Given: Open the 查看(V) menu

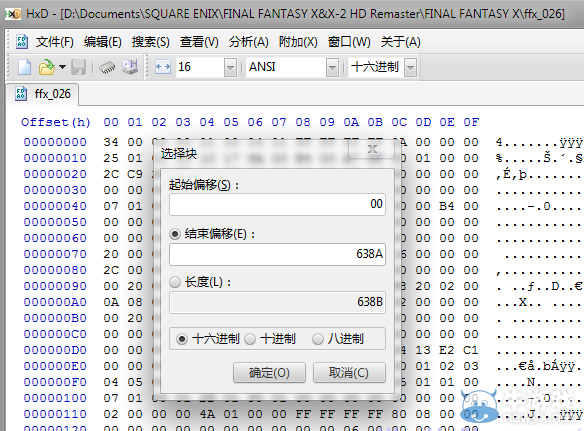Looking at the screenshot, I should point(199,42).
